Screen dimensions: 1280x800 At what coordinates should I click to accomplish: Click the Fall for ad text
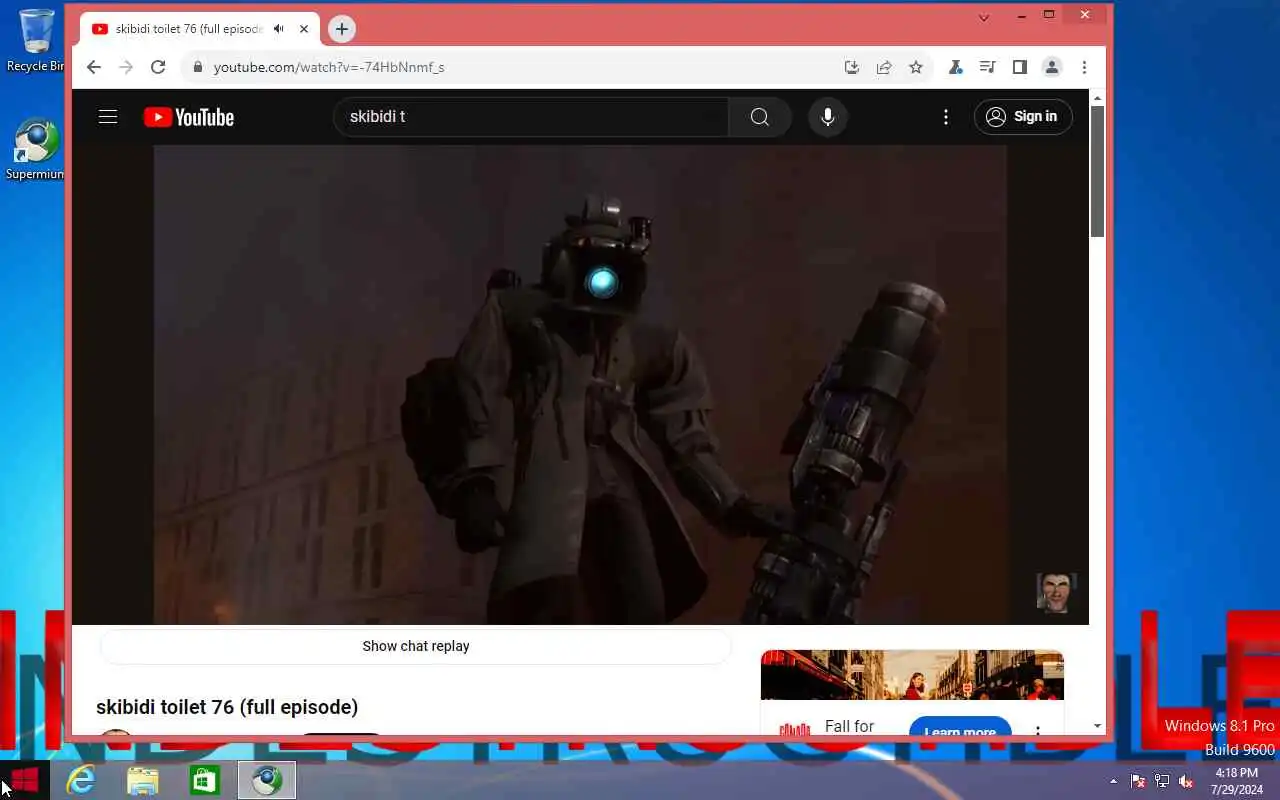[x=850, y=727]
